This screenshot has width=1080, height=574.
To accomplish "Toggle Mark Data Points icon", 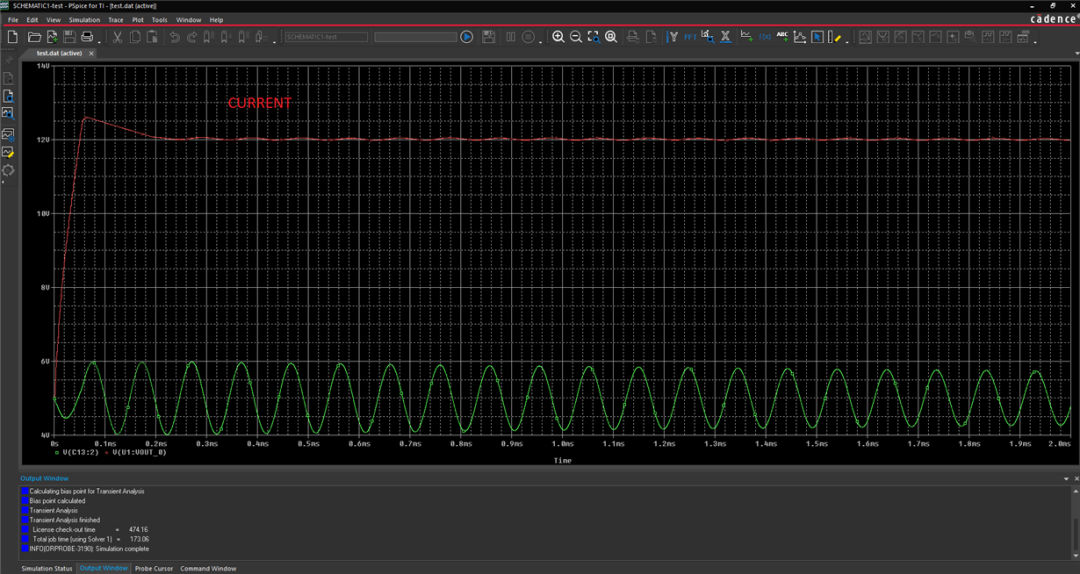I will (x=800, y=37).
